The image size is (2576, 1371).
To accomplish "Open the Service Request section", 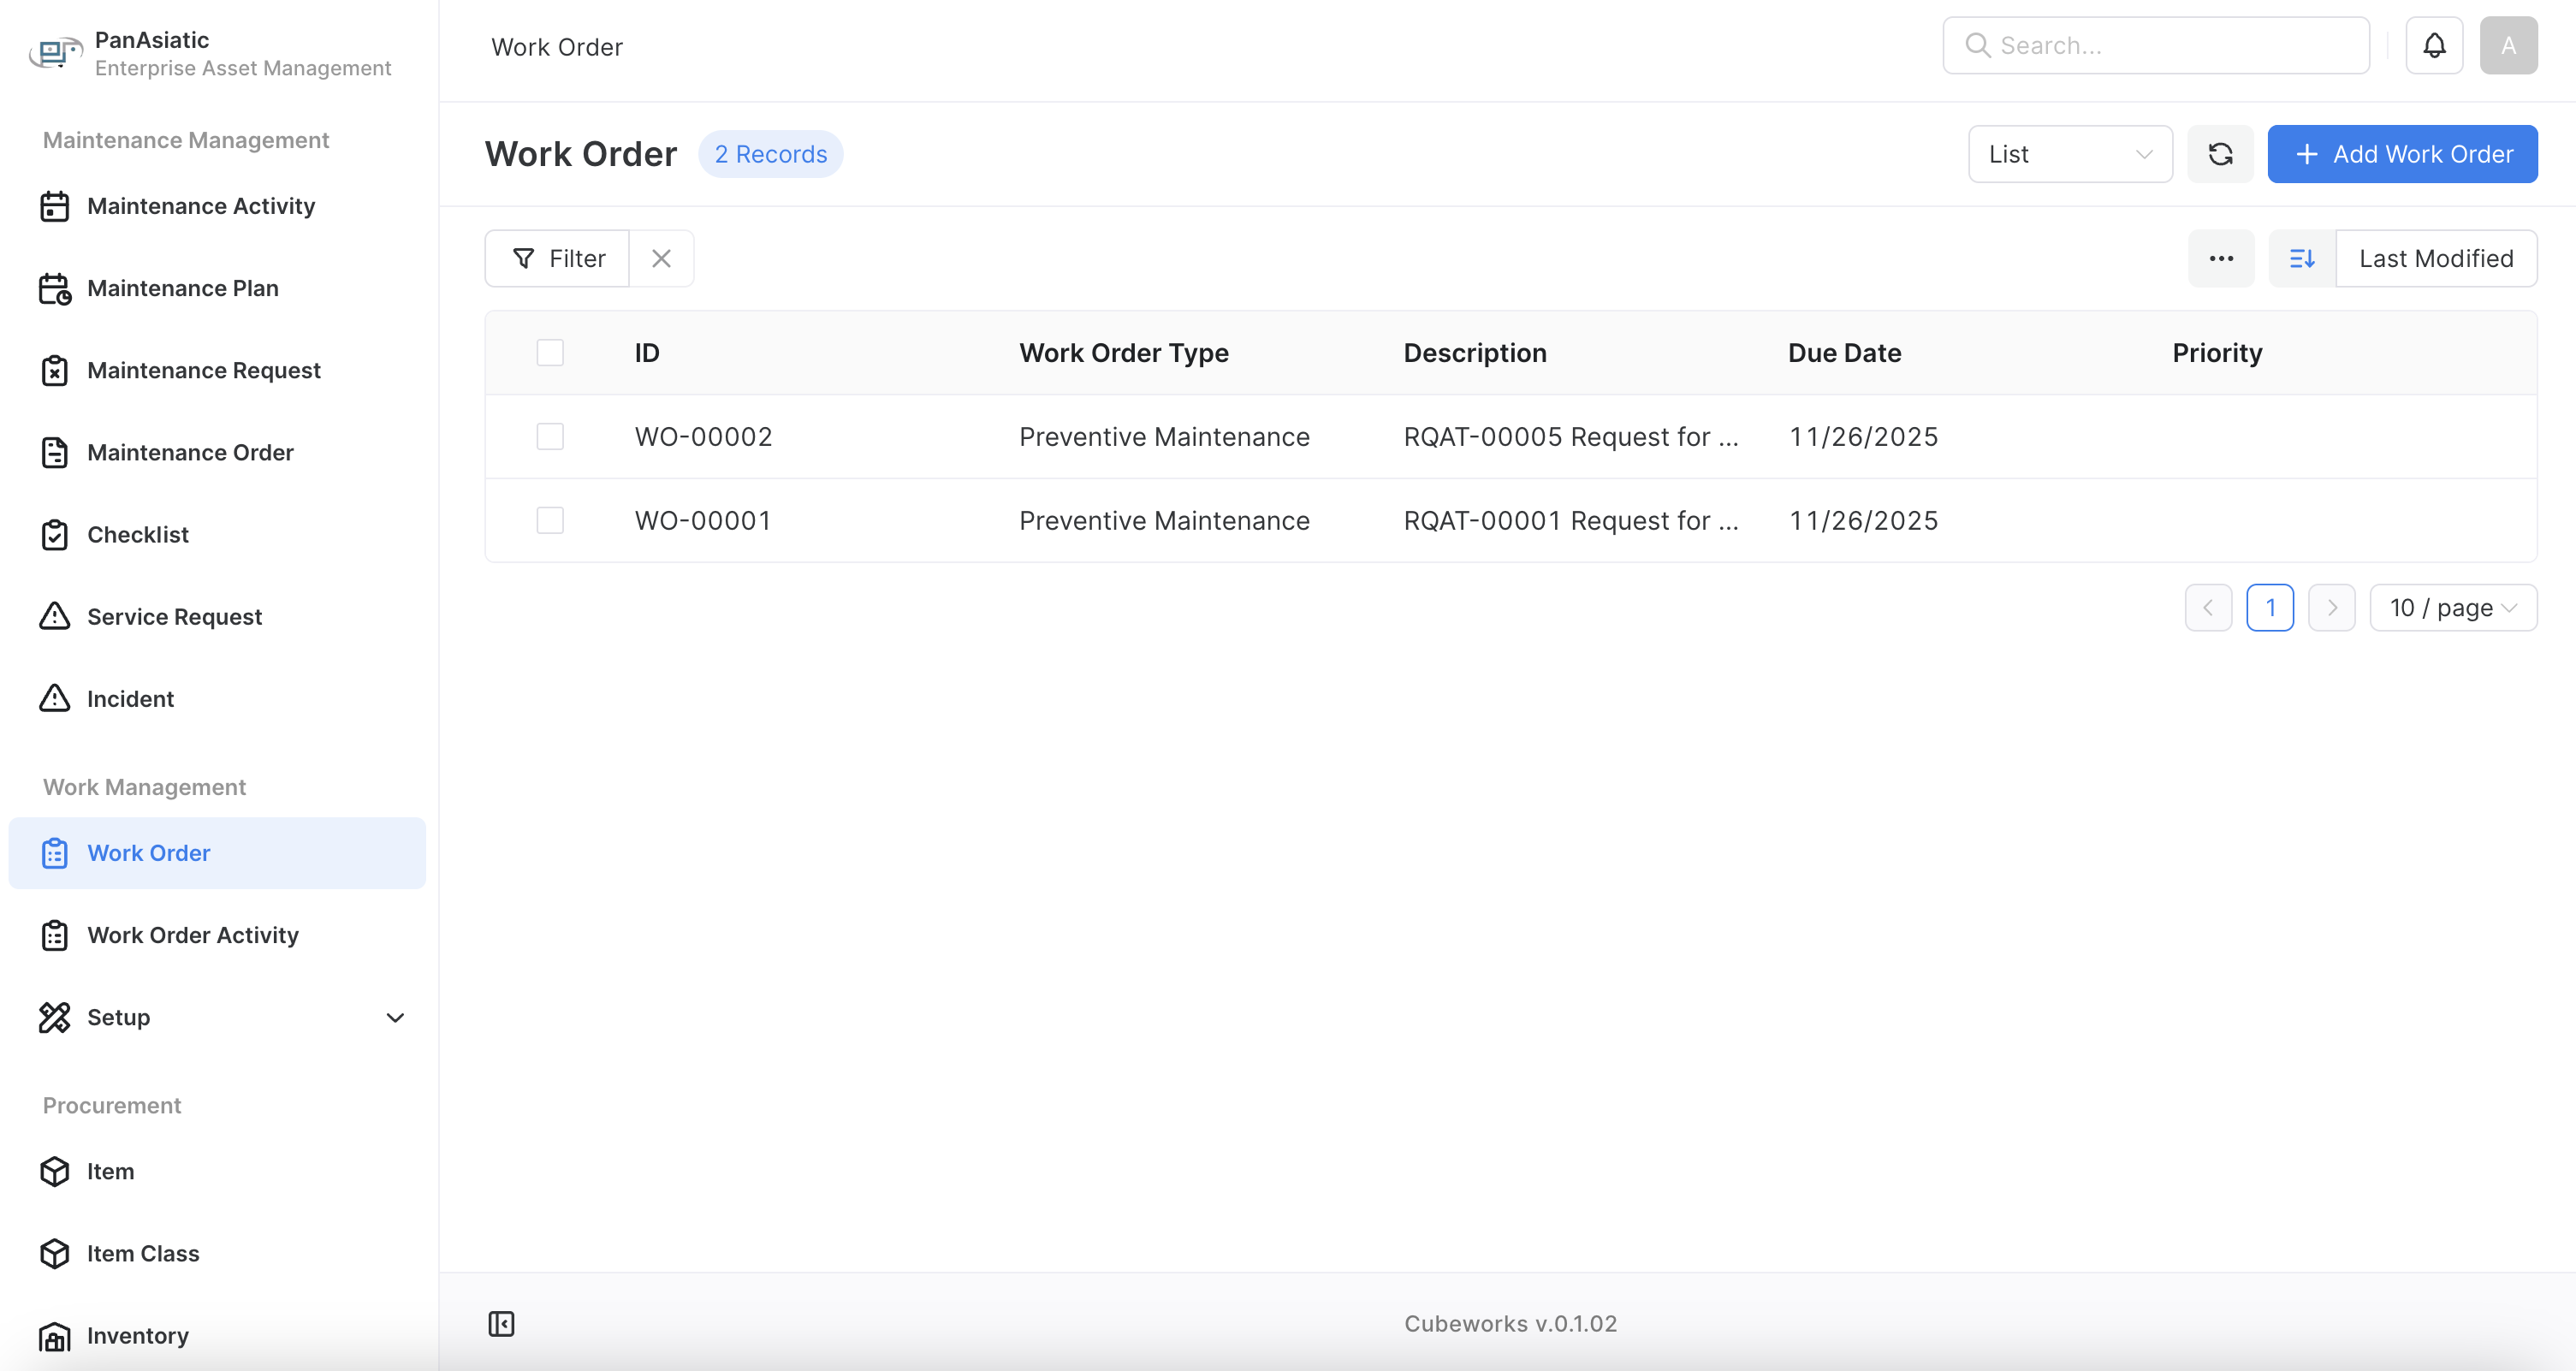I will [174, 616].
